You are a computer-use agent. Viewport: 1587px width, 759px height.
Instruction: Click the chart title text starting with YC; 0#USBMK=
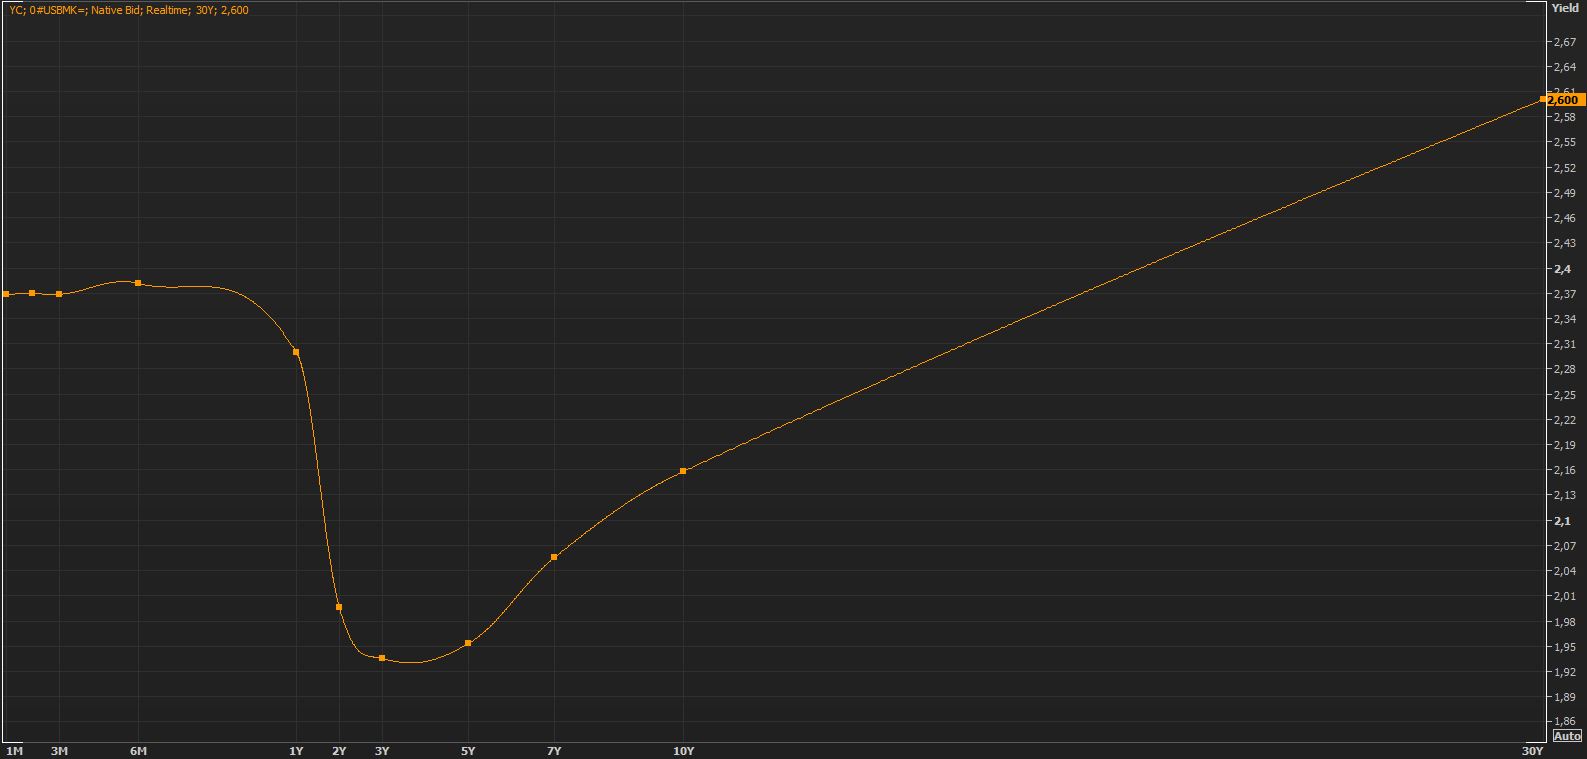point(129,10)
